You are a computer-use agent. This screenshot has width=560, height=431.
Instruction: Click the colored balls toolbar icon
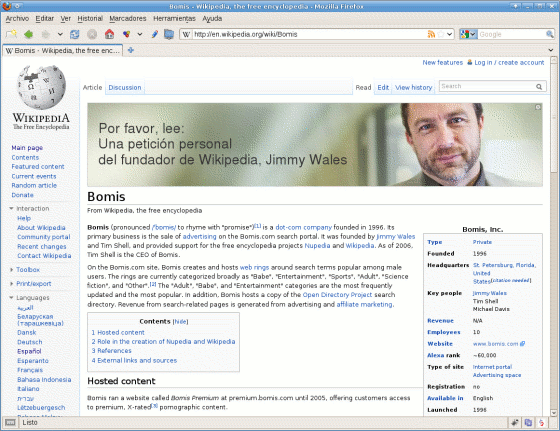126,34
